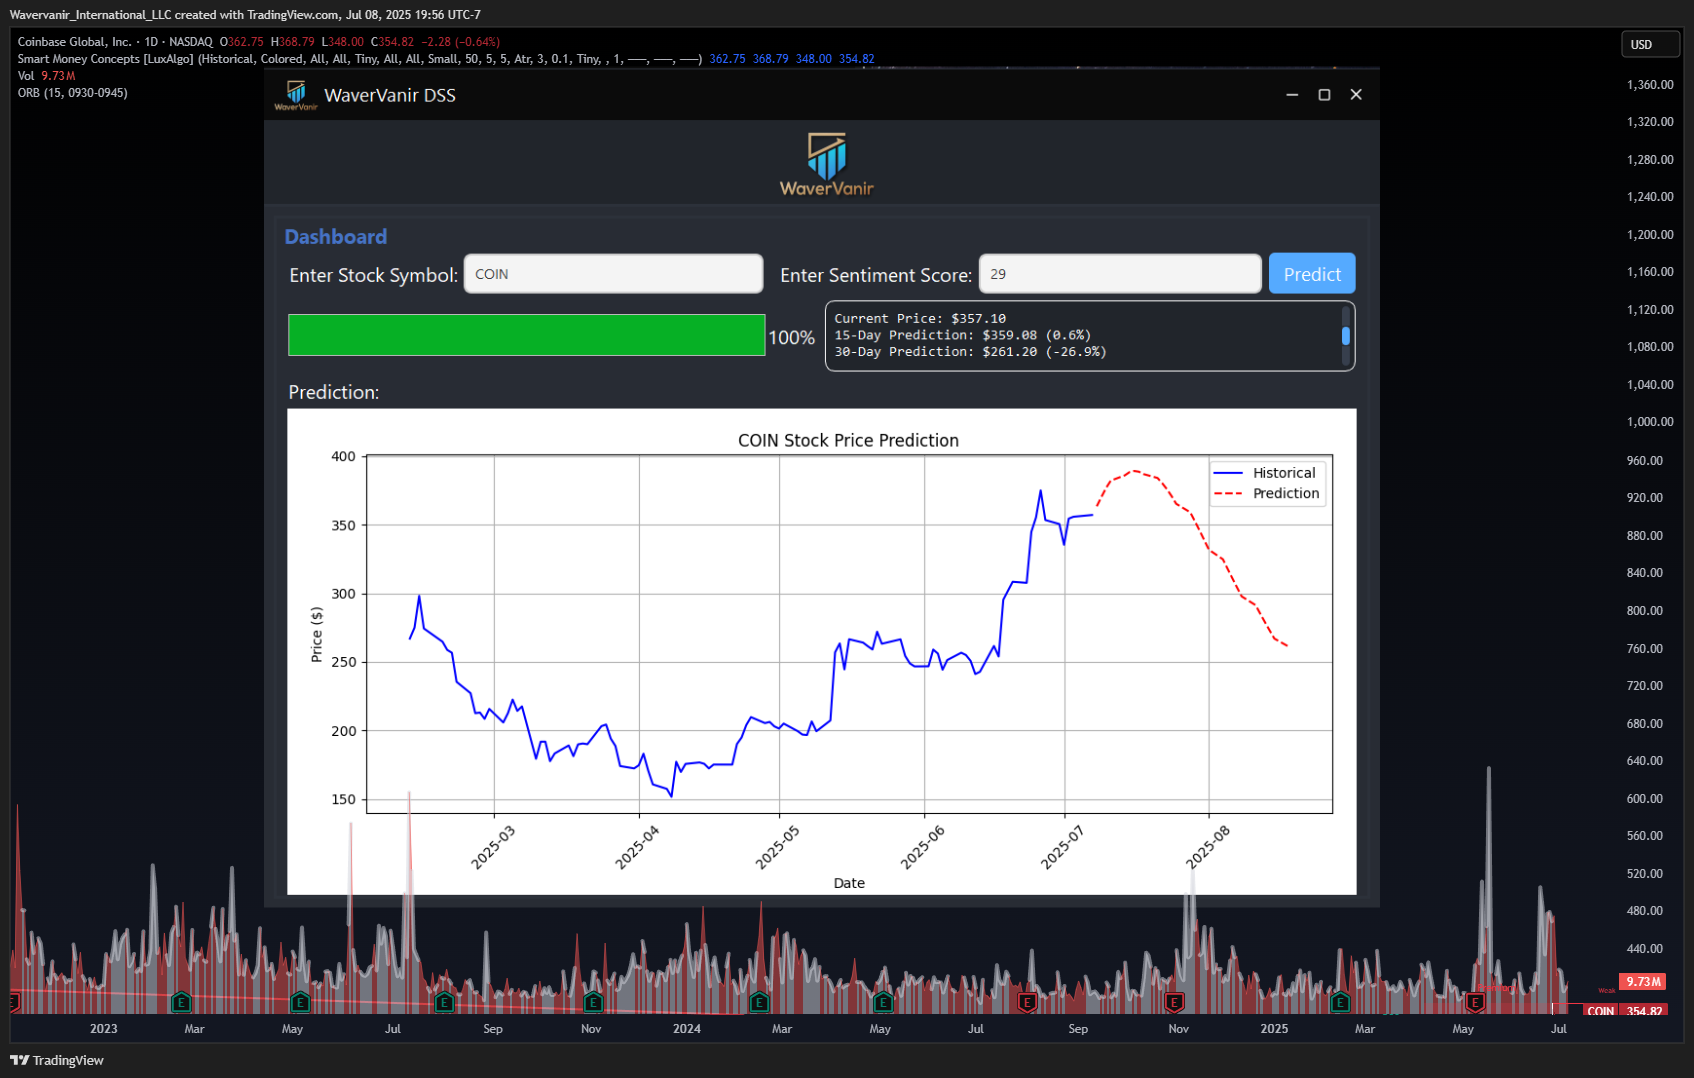Select the '30-Day Prediction: $261.20' line
This screenshot has width=1694, height=1078.
(970, 351)
